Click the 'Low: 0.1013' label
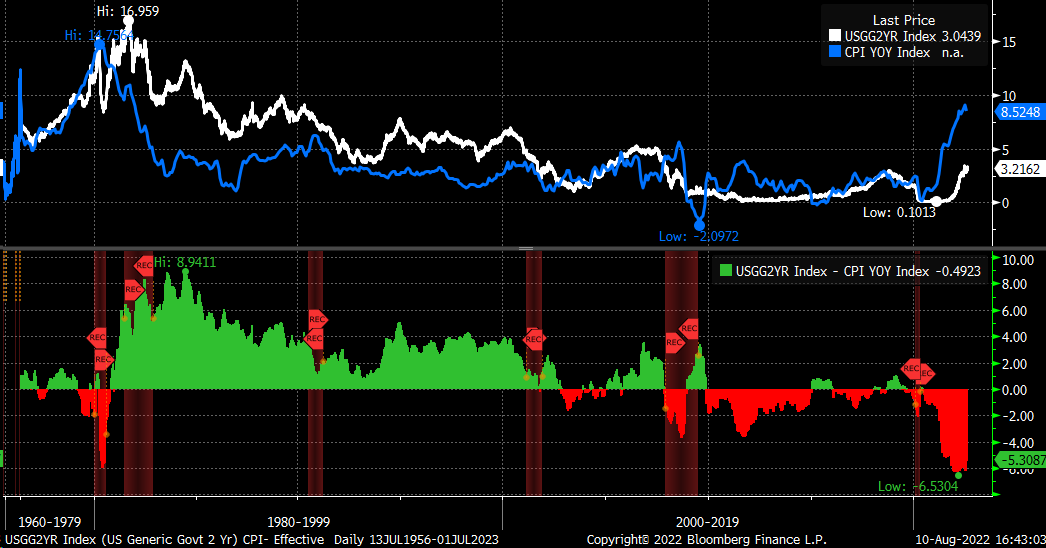Image resolution: width=1046 pixels, height=548 pixels. [899, 212]
